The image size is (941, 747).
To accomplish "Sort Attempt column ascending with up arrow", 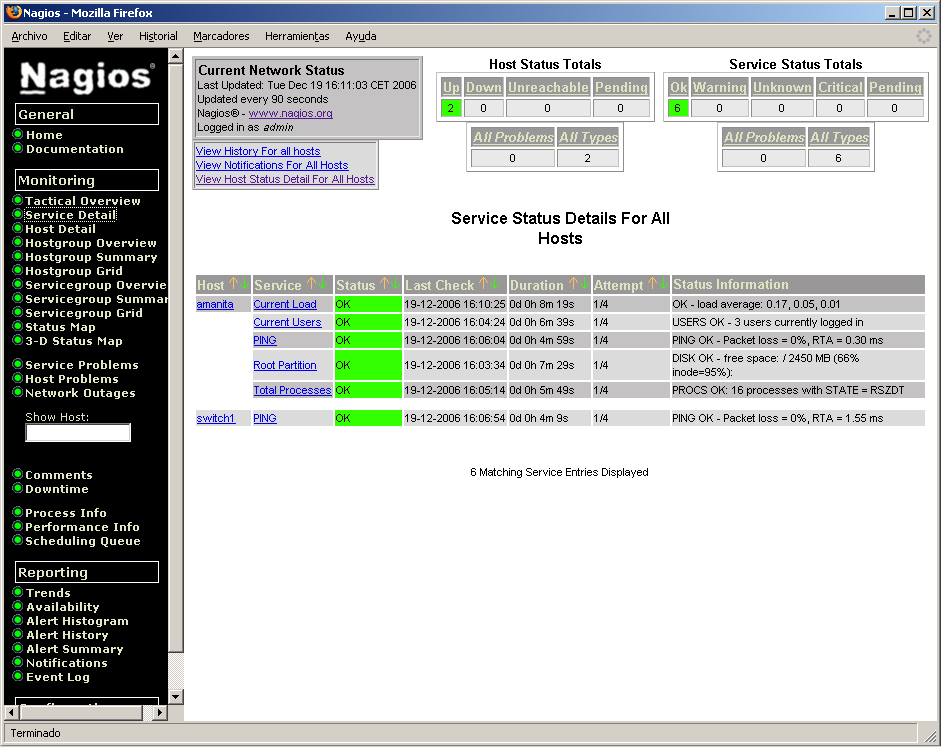I will (x=652, y=283).
